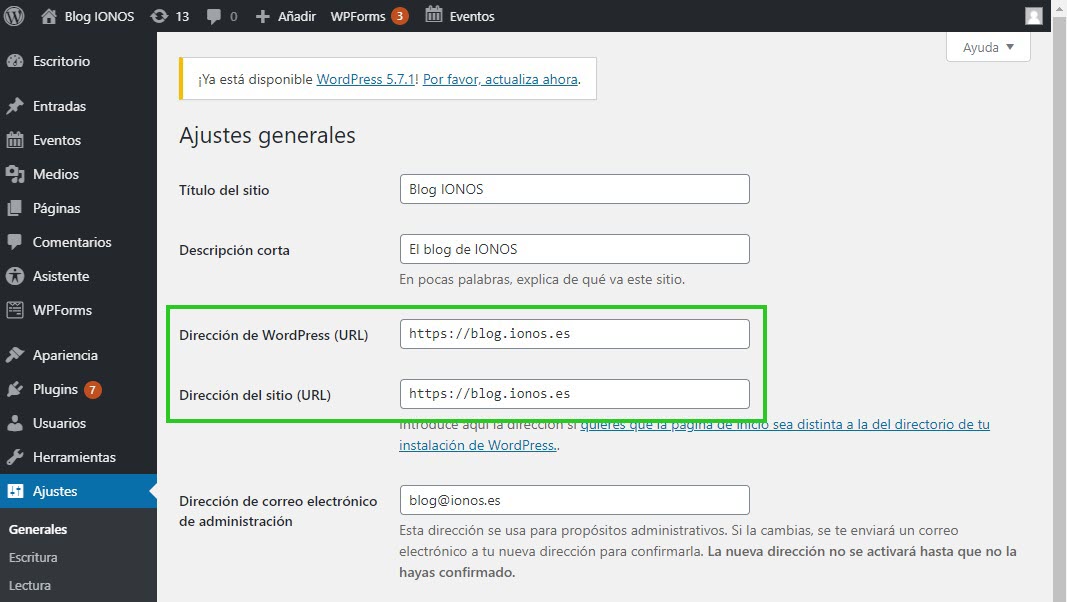Open Apariencia menu item
This screenshot has width=1067, height=602.
point(65,355)
